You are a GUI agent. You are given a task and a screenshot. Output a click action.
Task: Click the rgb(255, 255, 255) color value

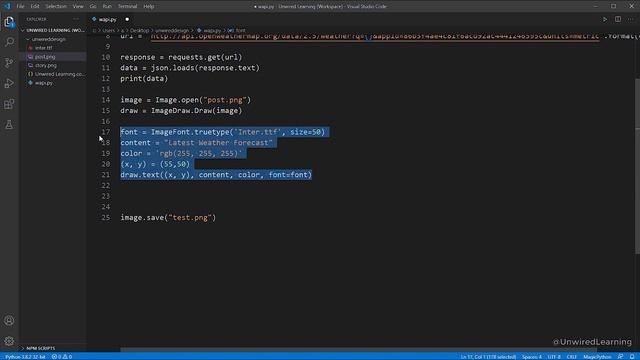click(199, 153)
